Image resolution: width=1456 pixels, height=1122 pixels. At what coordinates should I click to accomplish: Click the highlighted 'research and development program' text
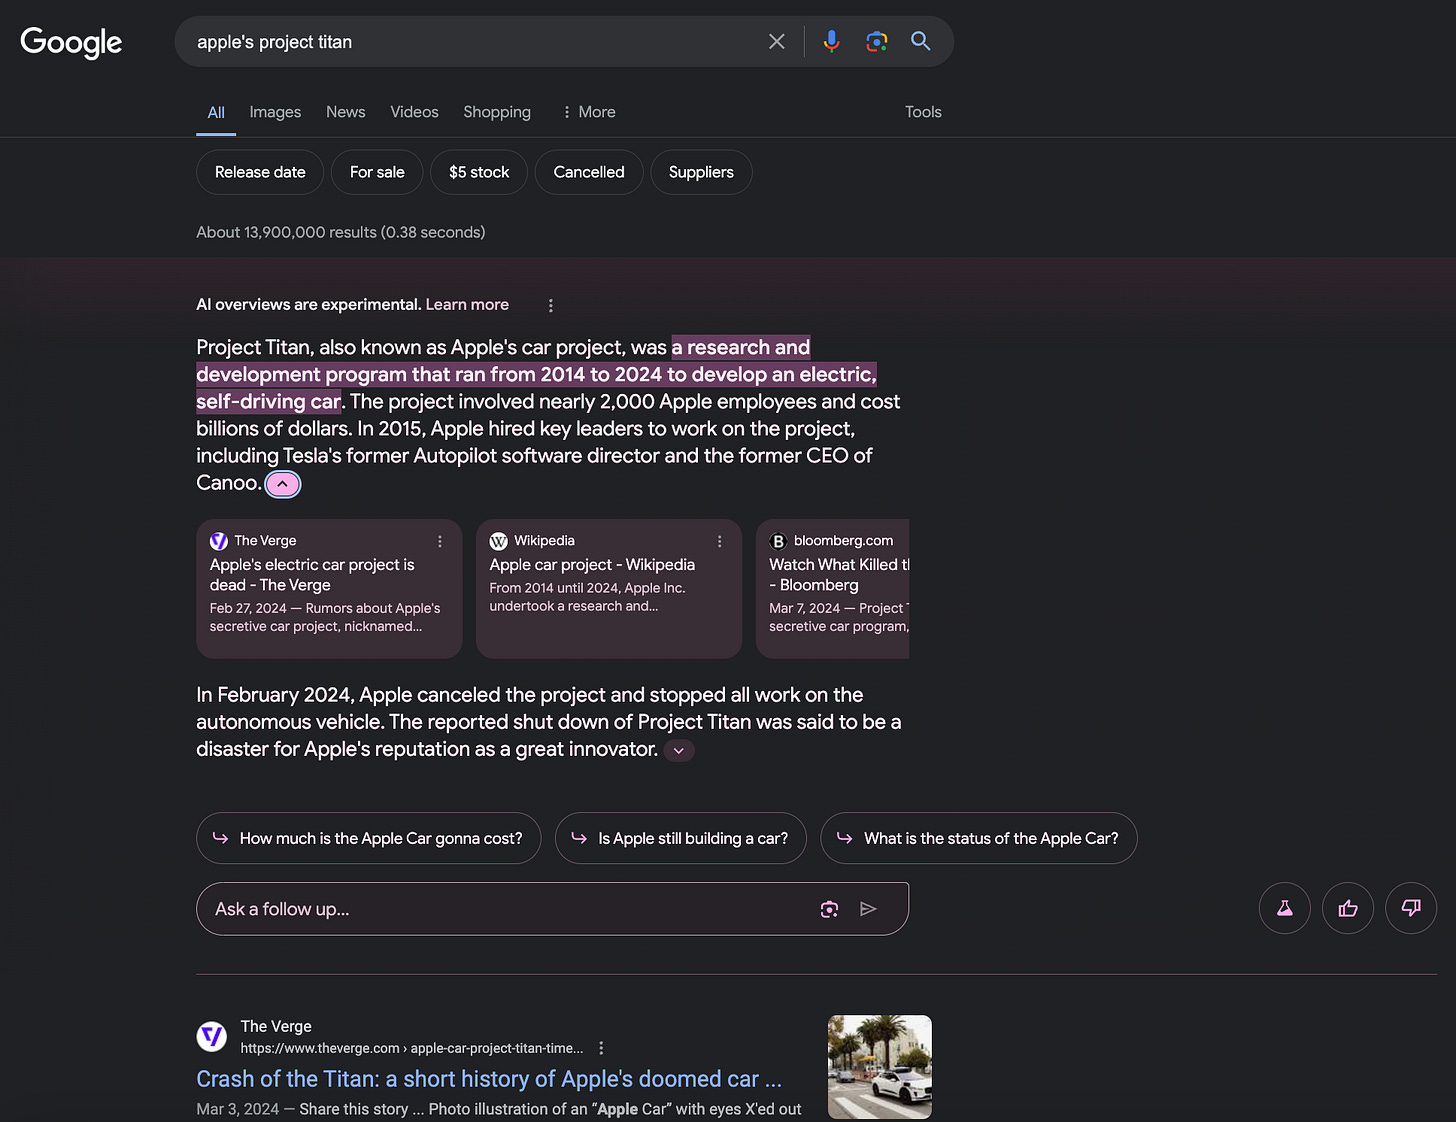[536, 374]
